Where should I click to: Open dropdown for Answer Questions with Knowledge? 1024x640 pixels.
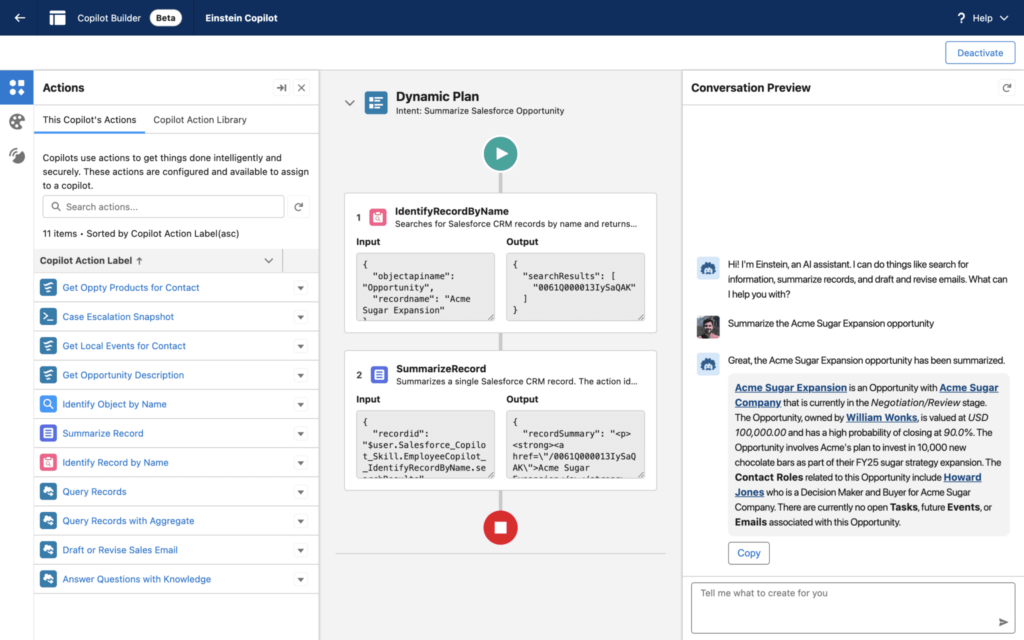[300, 579]
